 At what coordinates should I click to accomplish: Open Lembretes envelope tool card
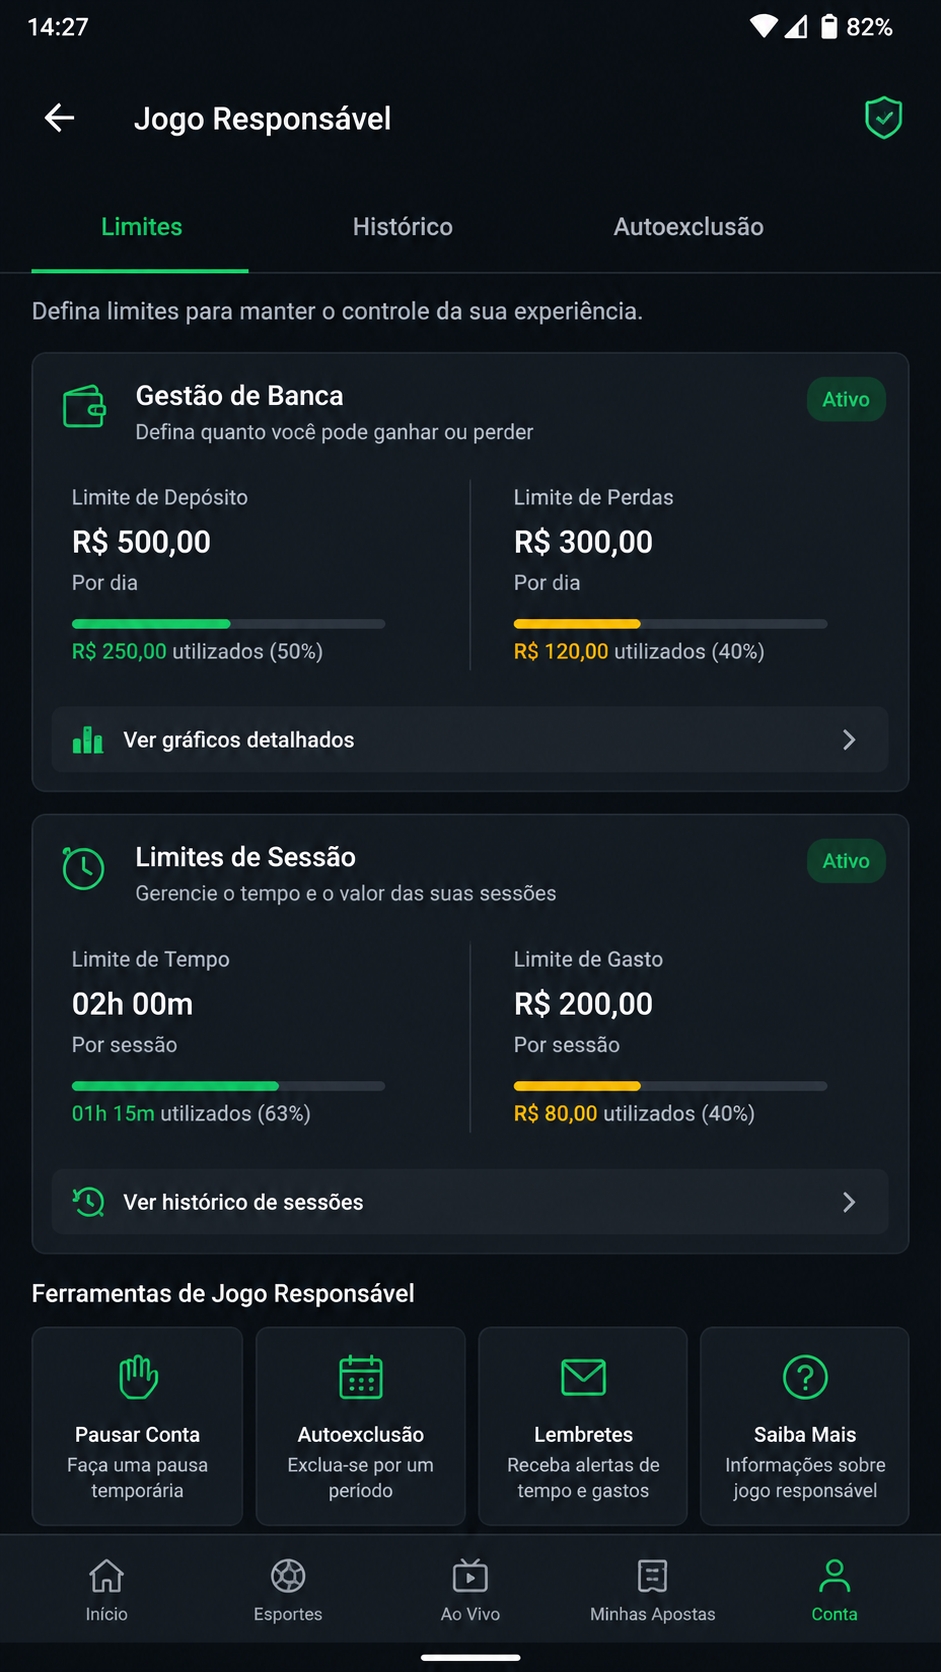(583, 1425)
